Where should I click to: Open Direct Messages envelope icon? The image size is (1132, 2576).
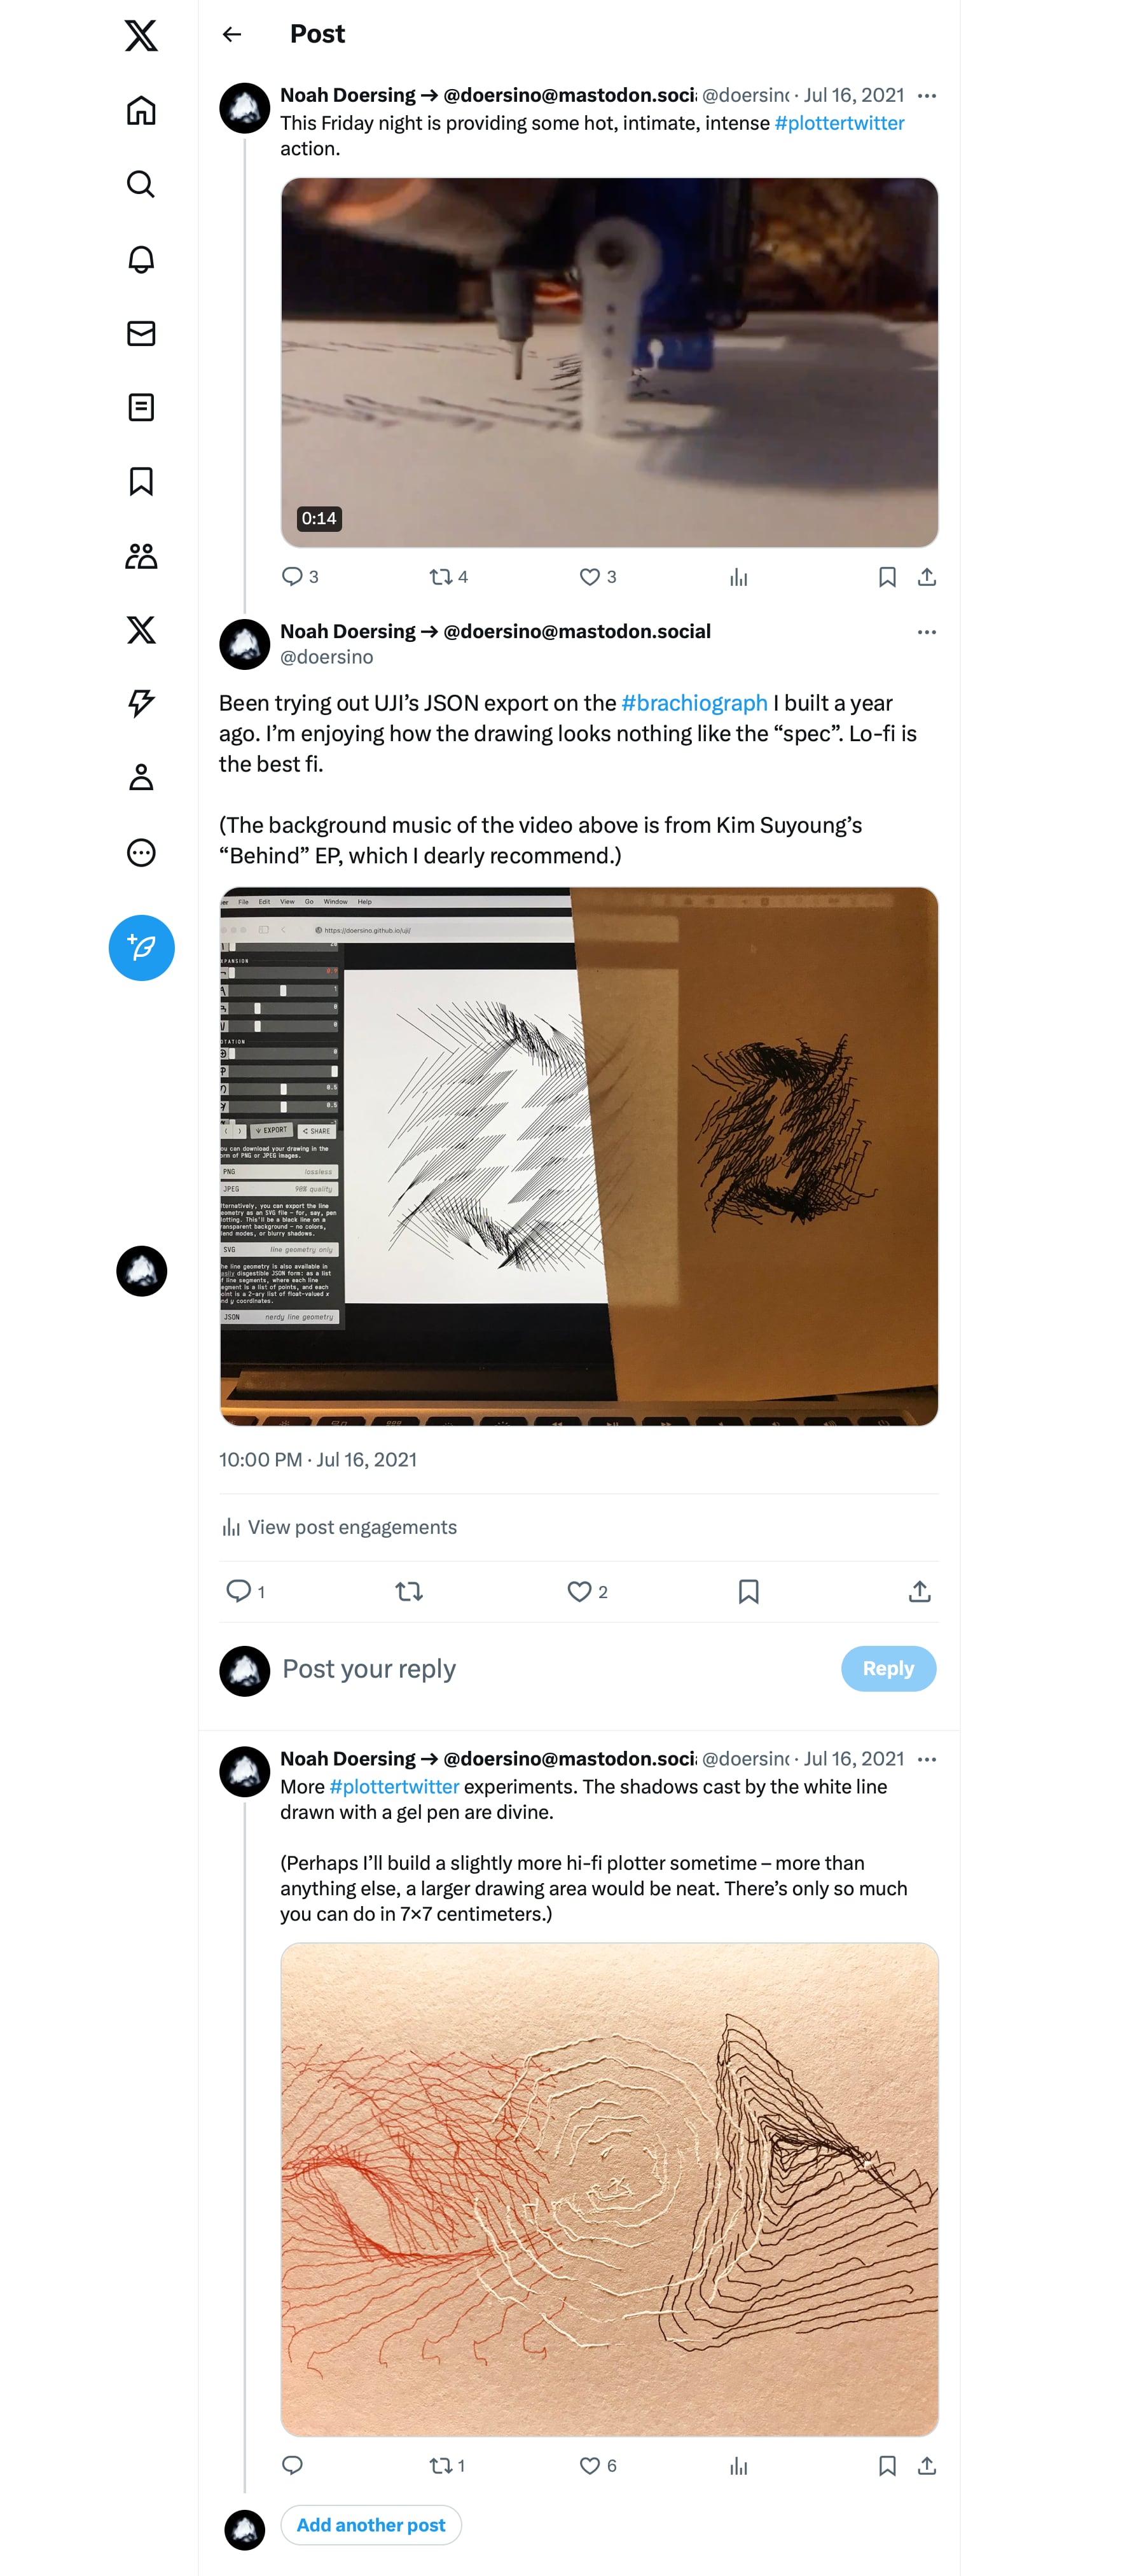pos(141,333)
